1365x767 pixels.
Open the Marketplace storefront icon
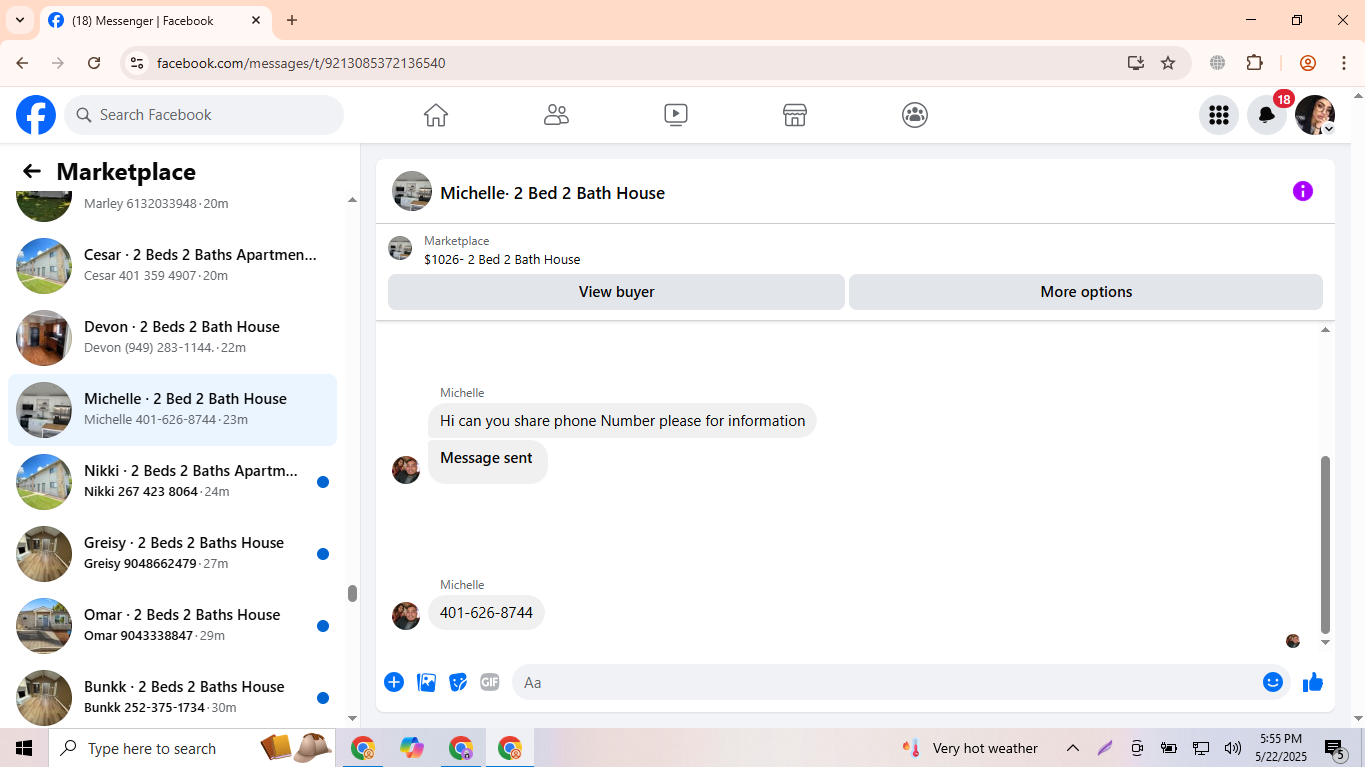795,115
